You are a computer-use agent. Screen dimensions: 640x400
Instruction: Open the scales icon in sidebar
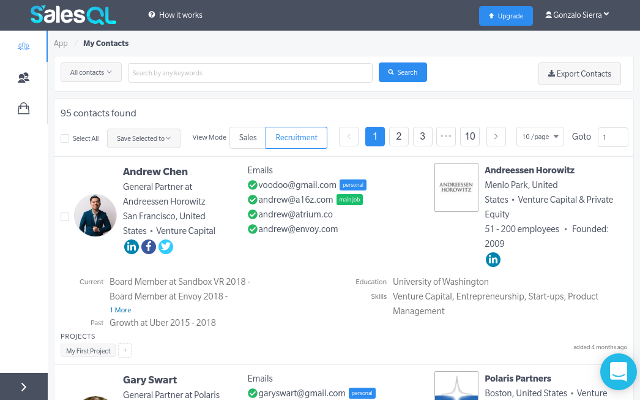[x=23, y=46]
